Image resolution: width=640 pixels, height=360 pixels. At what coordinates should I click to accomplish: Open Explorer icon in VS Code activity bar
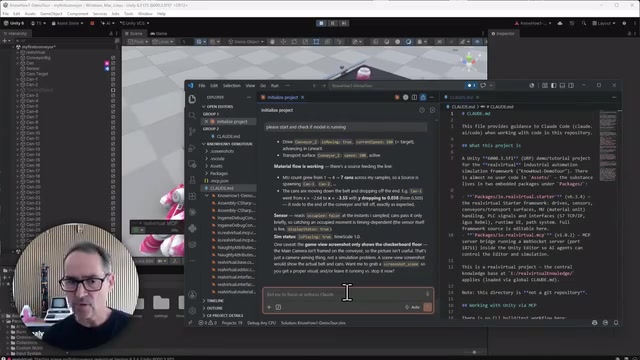[192, 99]
